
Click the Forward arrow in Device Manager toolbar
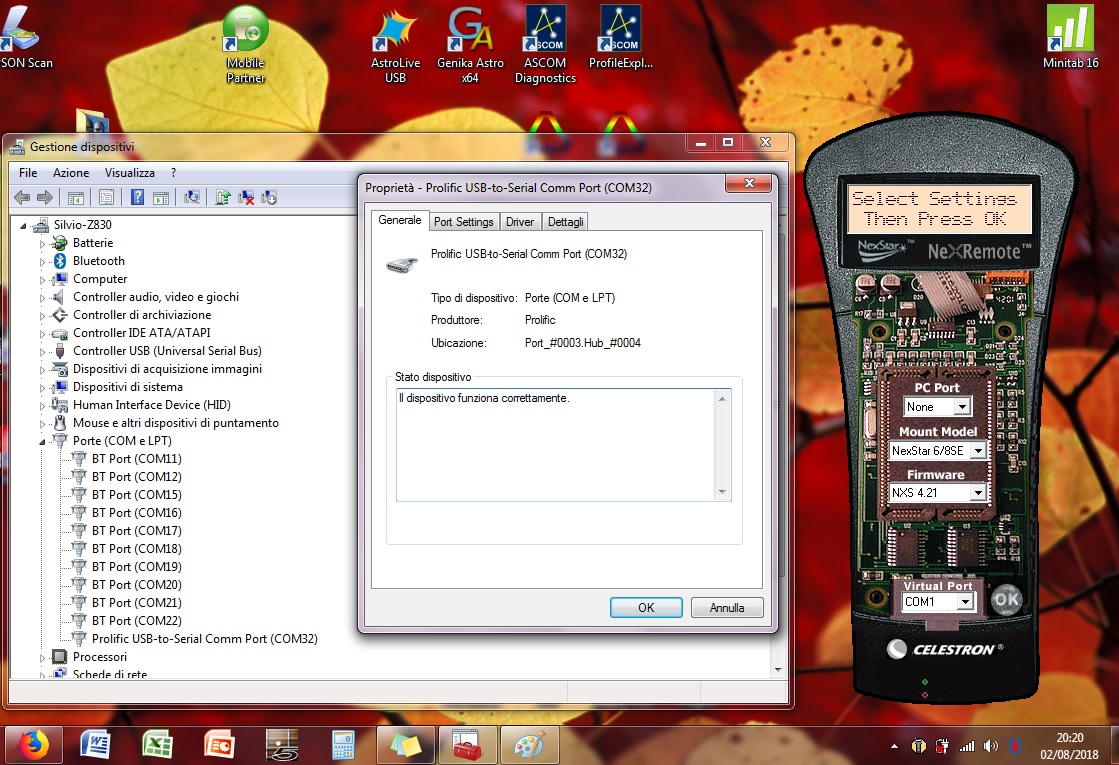[x=45, y=198]
